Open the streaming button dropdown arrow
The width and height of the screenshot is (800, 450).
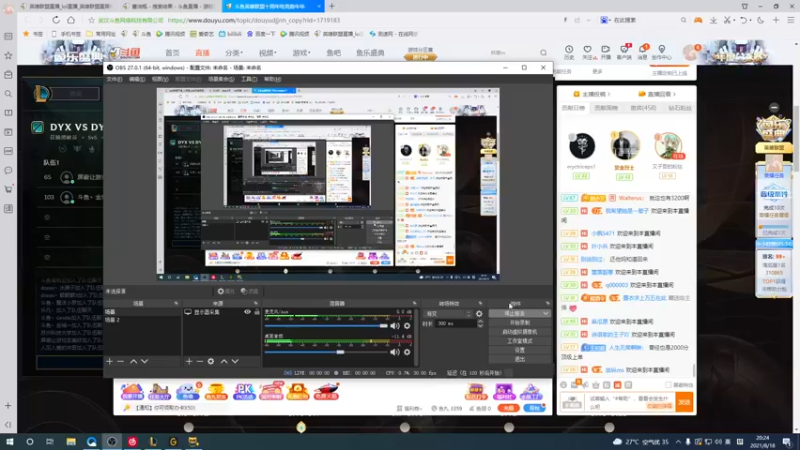tap(546, 313)
